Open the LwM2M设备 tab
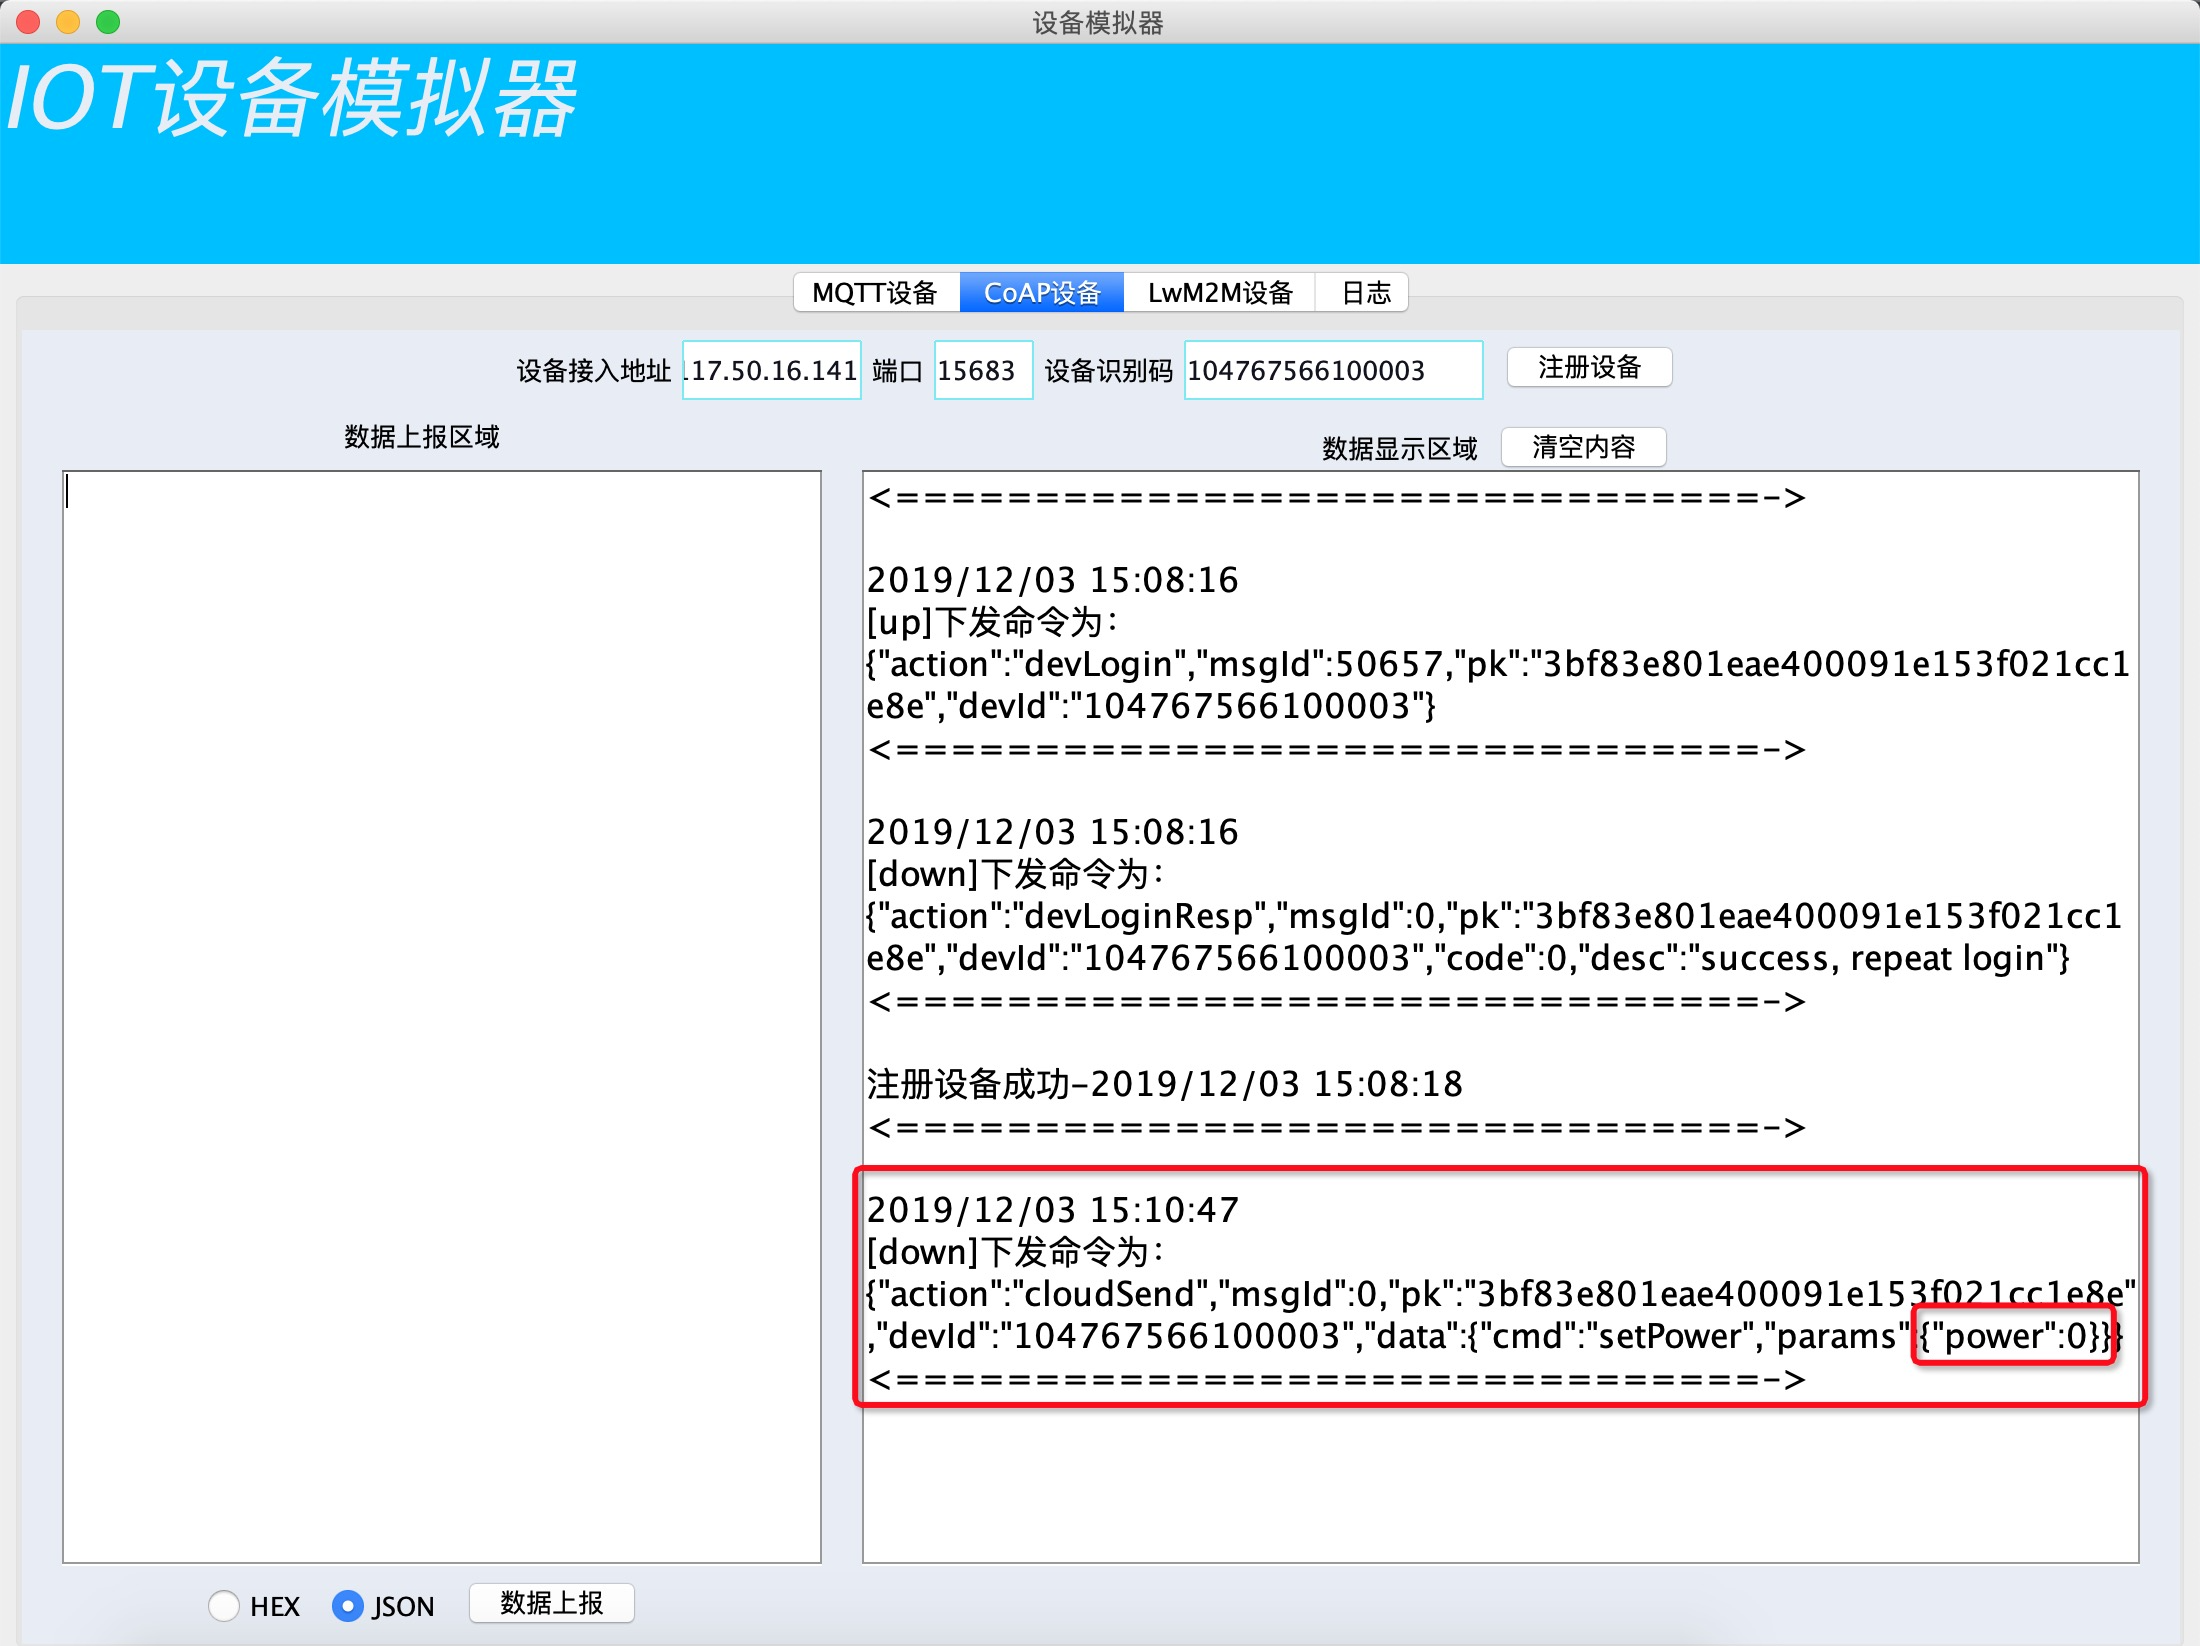This screenshot has width=2200, height=1646. coord(1219,293)
